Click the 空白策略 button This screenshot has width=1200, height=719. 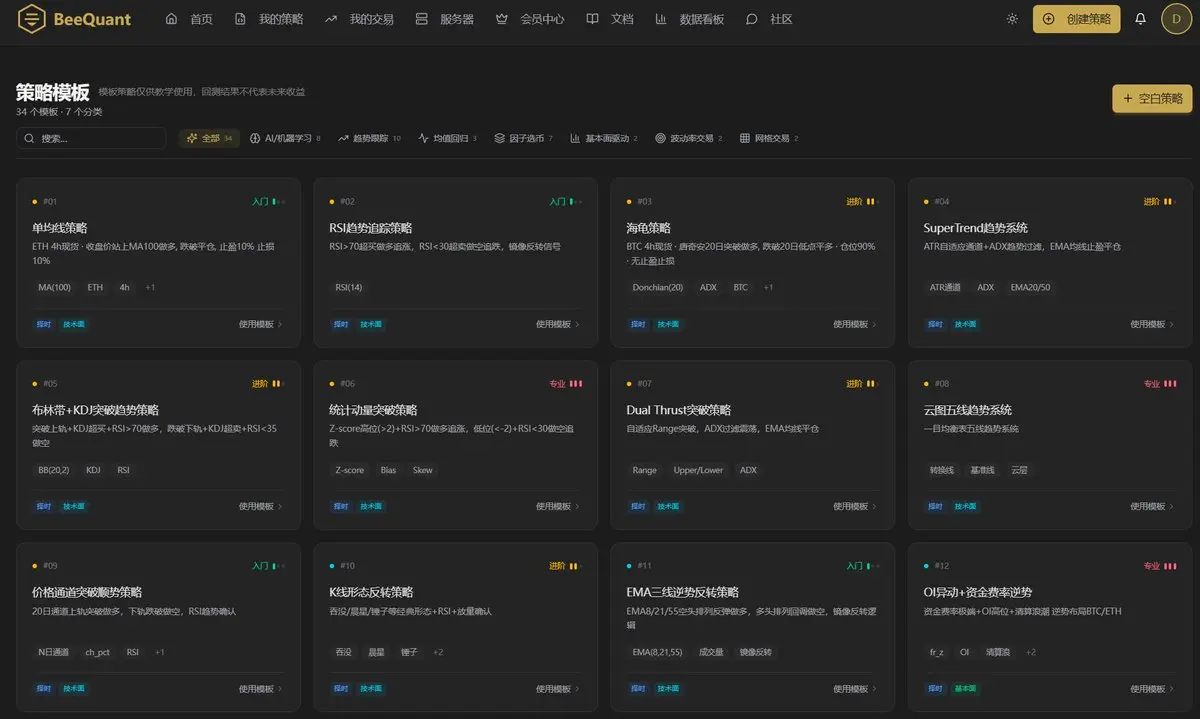point(1152,99)
